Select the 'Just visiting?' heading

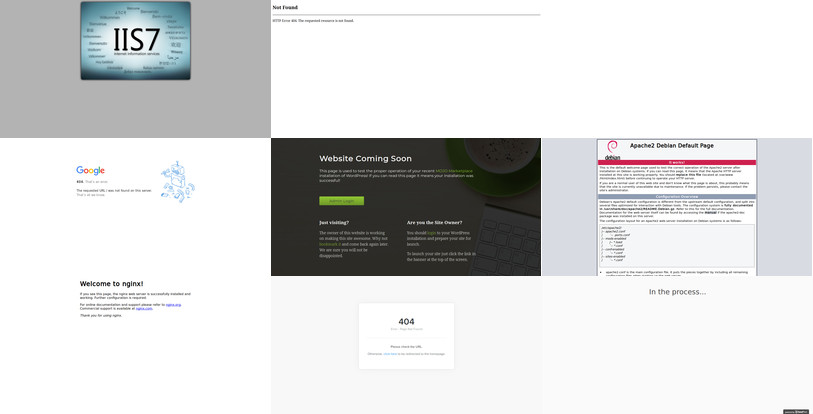tap(334, 223)
